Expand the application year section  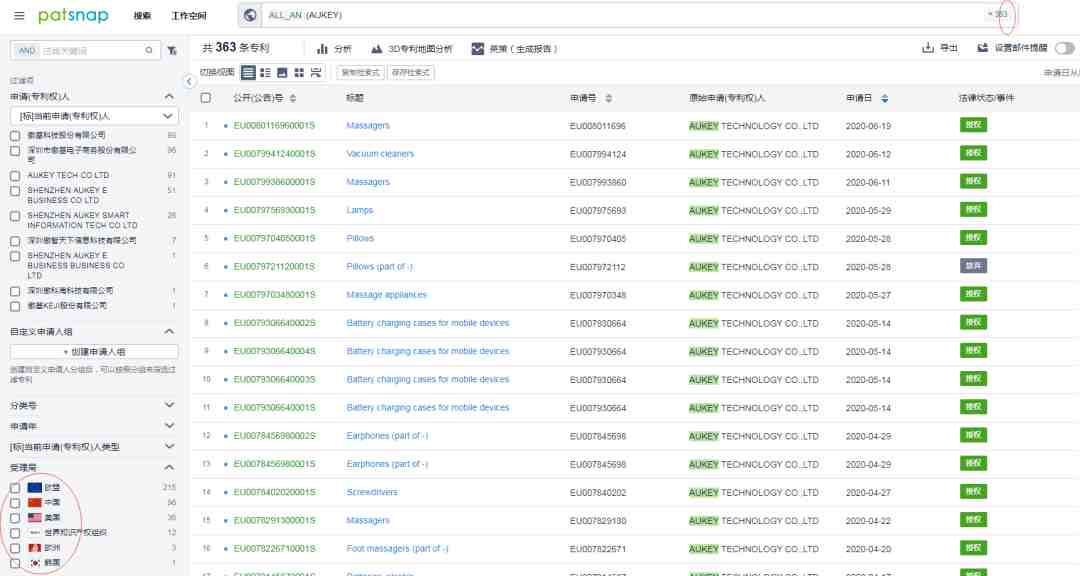[169, 426]
